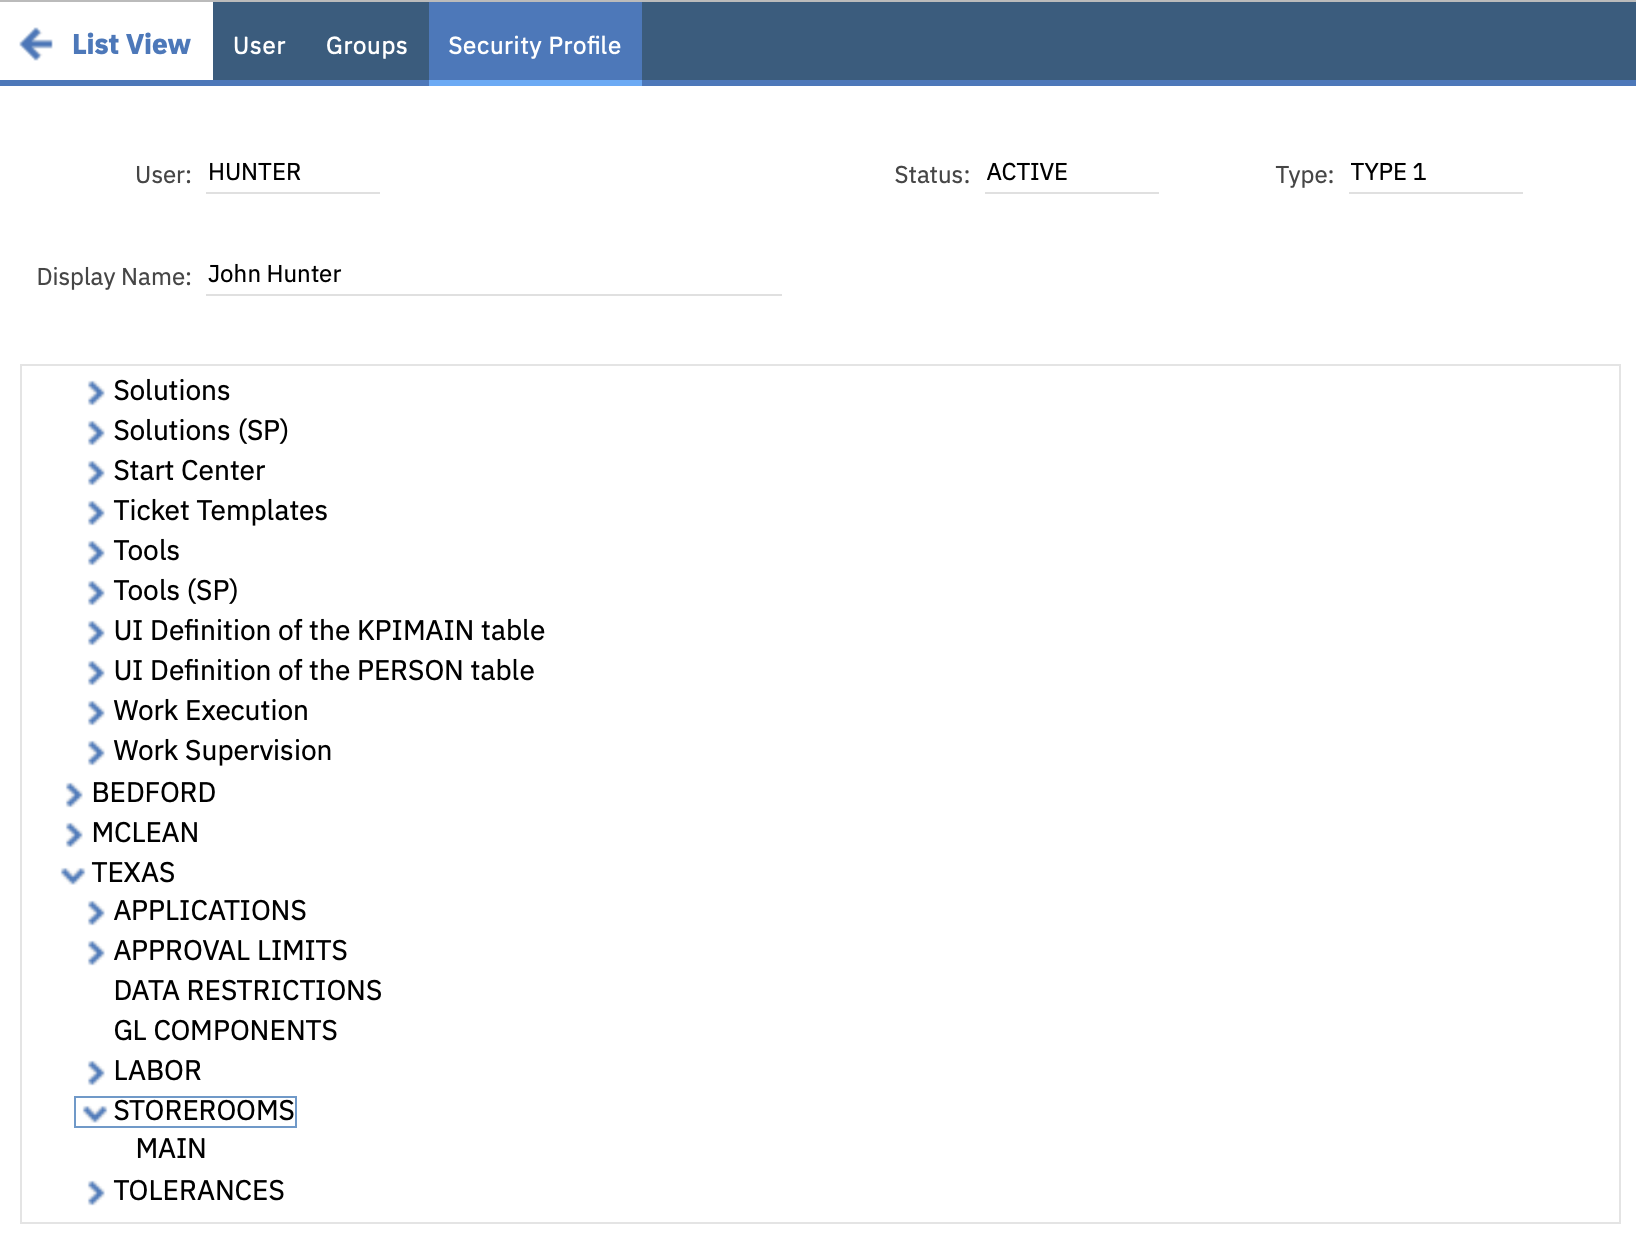Image resolution: width=1636 pixels, height=1240 pixels.
Task: Select the Security Profile tab
Action: pyautogui.click(x=535, y=45)
